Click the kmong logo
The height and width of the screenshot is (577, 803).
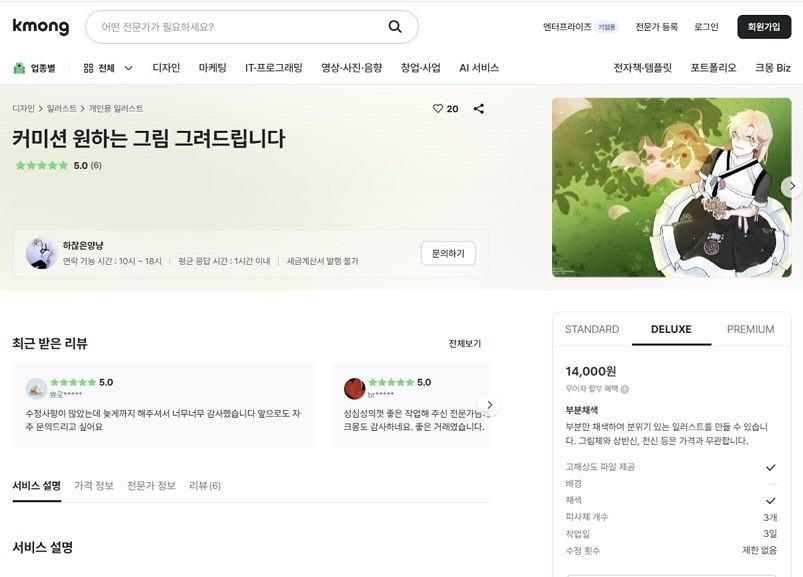[41, 27]
